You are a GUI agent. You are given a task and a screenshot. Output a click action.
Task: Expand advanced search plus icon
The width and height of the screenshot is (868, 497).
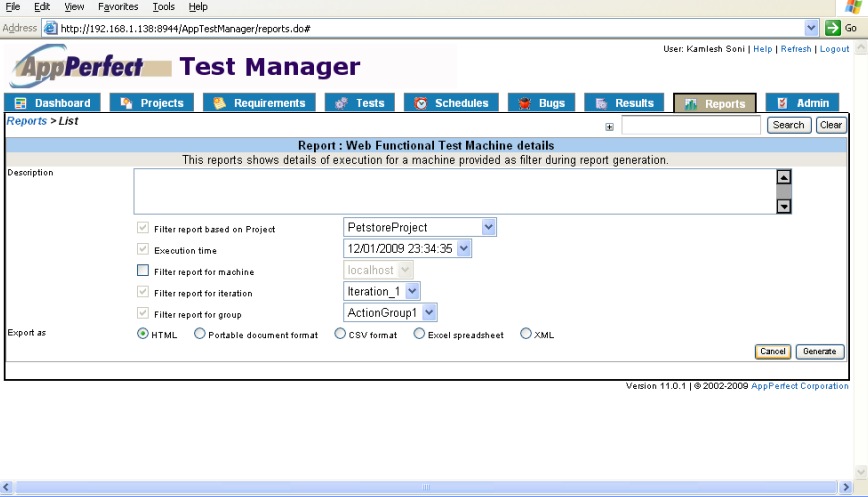tap(609, 127)
